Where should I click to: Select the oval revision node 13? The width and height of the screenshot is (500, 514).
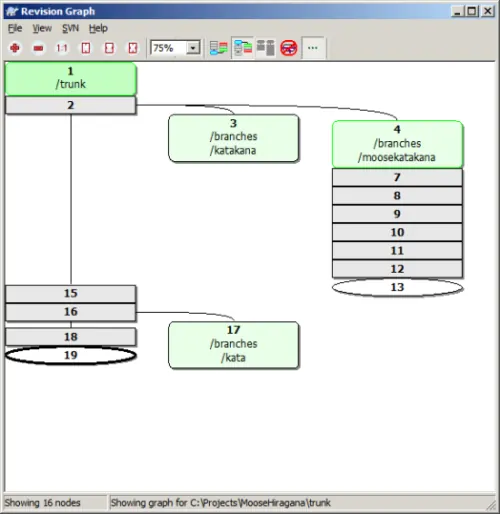397,287
